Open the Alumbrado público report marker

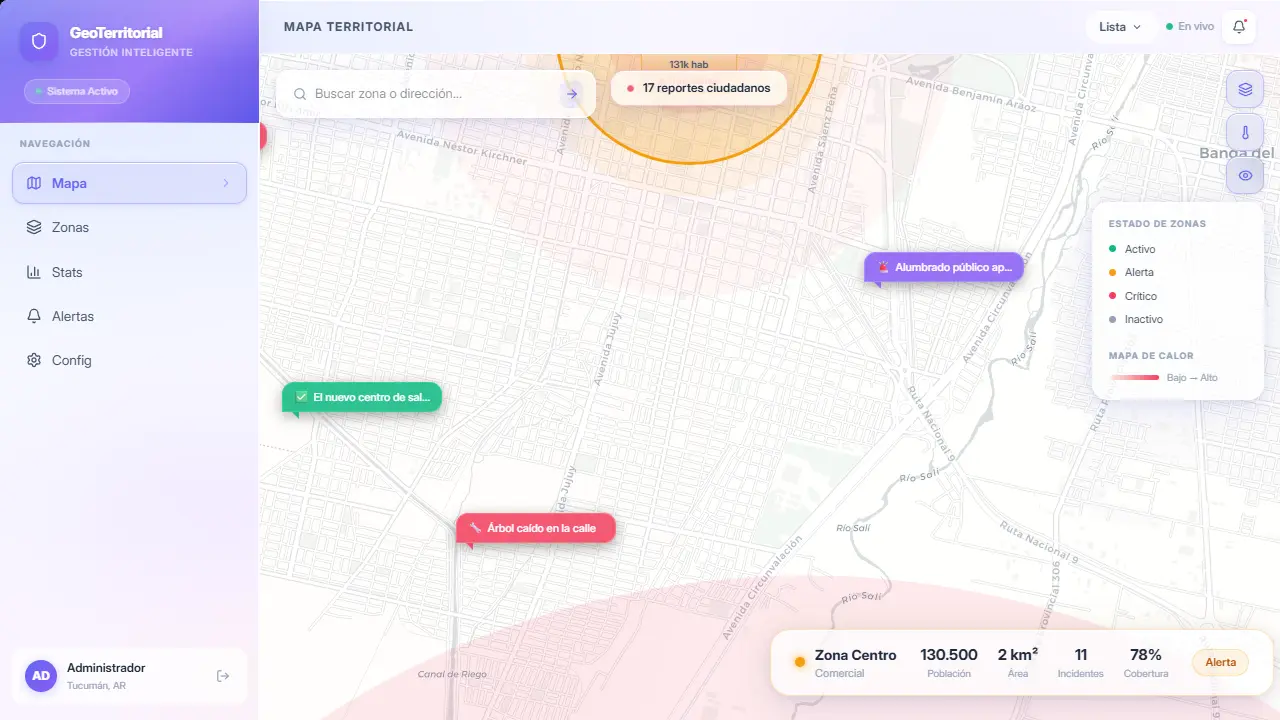[x=944, y=267]
